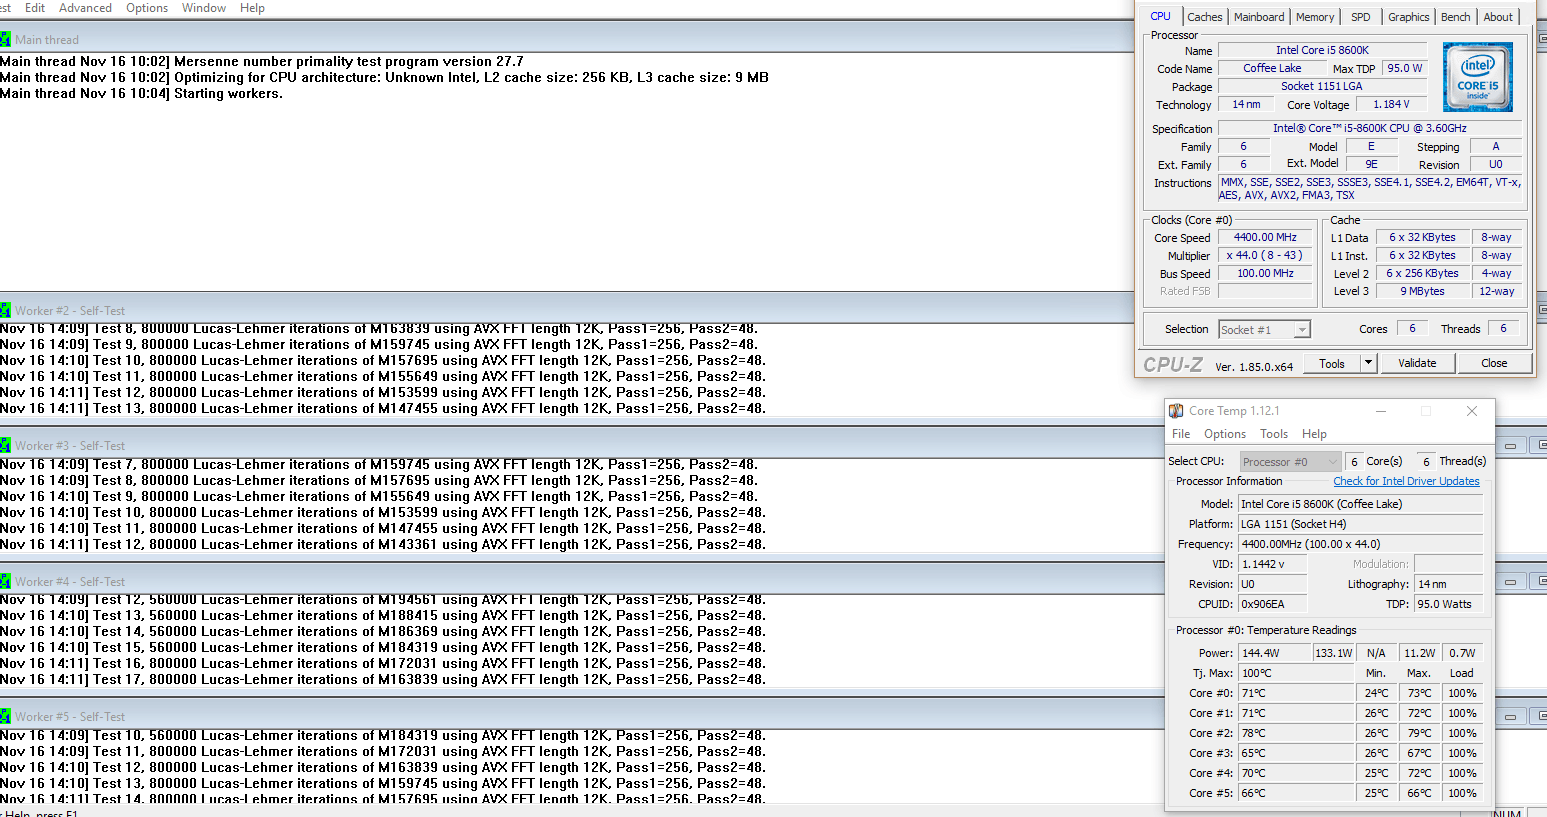Open the Options menu in Prime95
This screenshot has height=817, width=1547.
(147, 8)
